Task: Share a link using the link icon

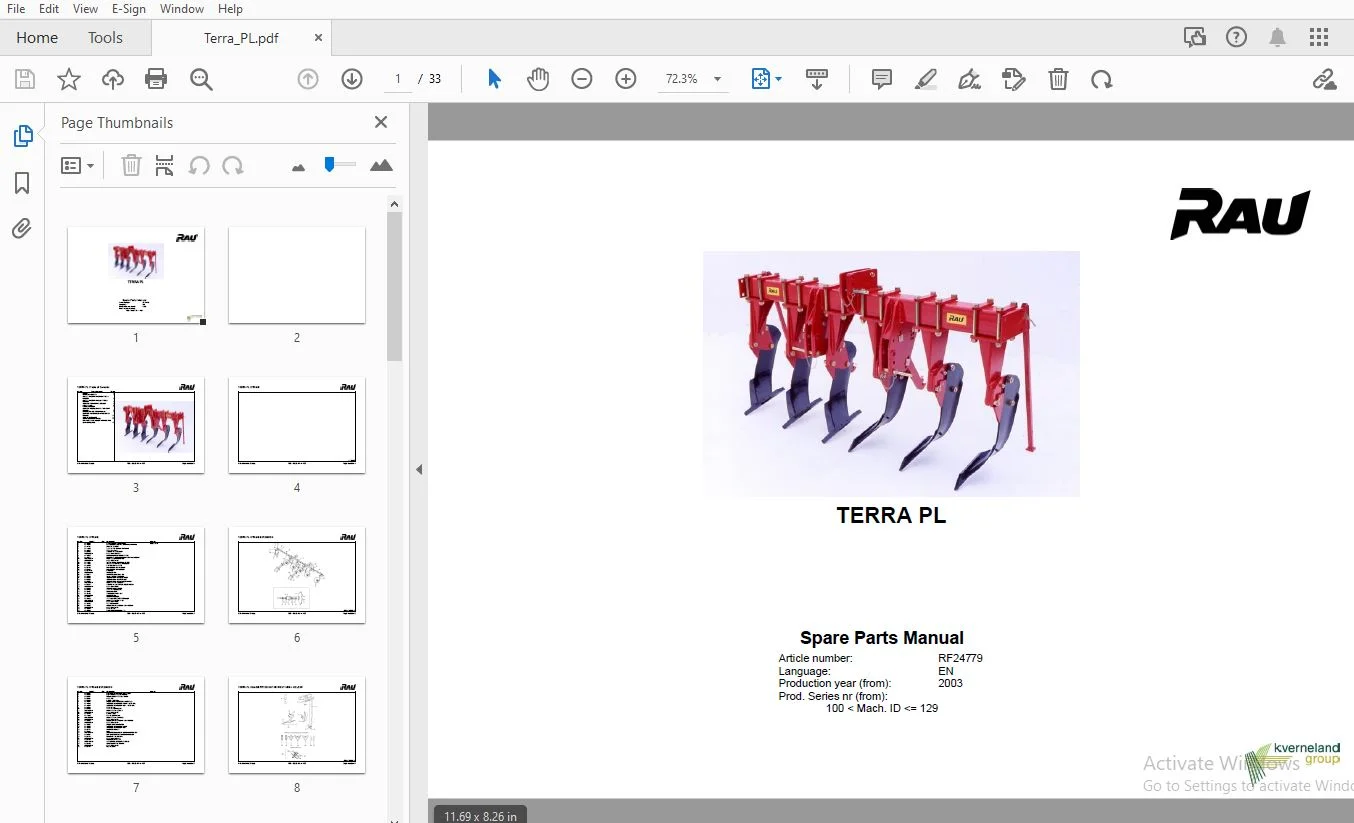Action: (x=1325, y=79)
